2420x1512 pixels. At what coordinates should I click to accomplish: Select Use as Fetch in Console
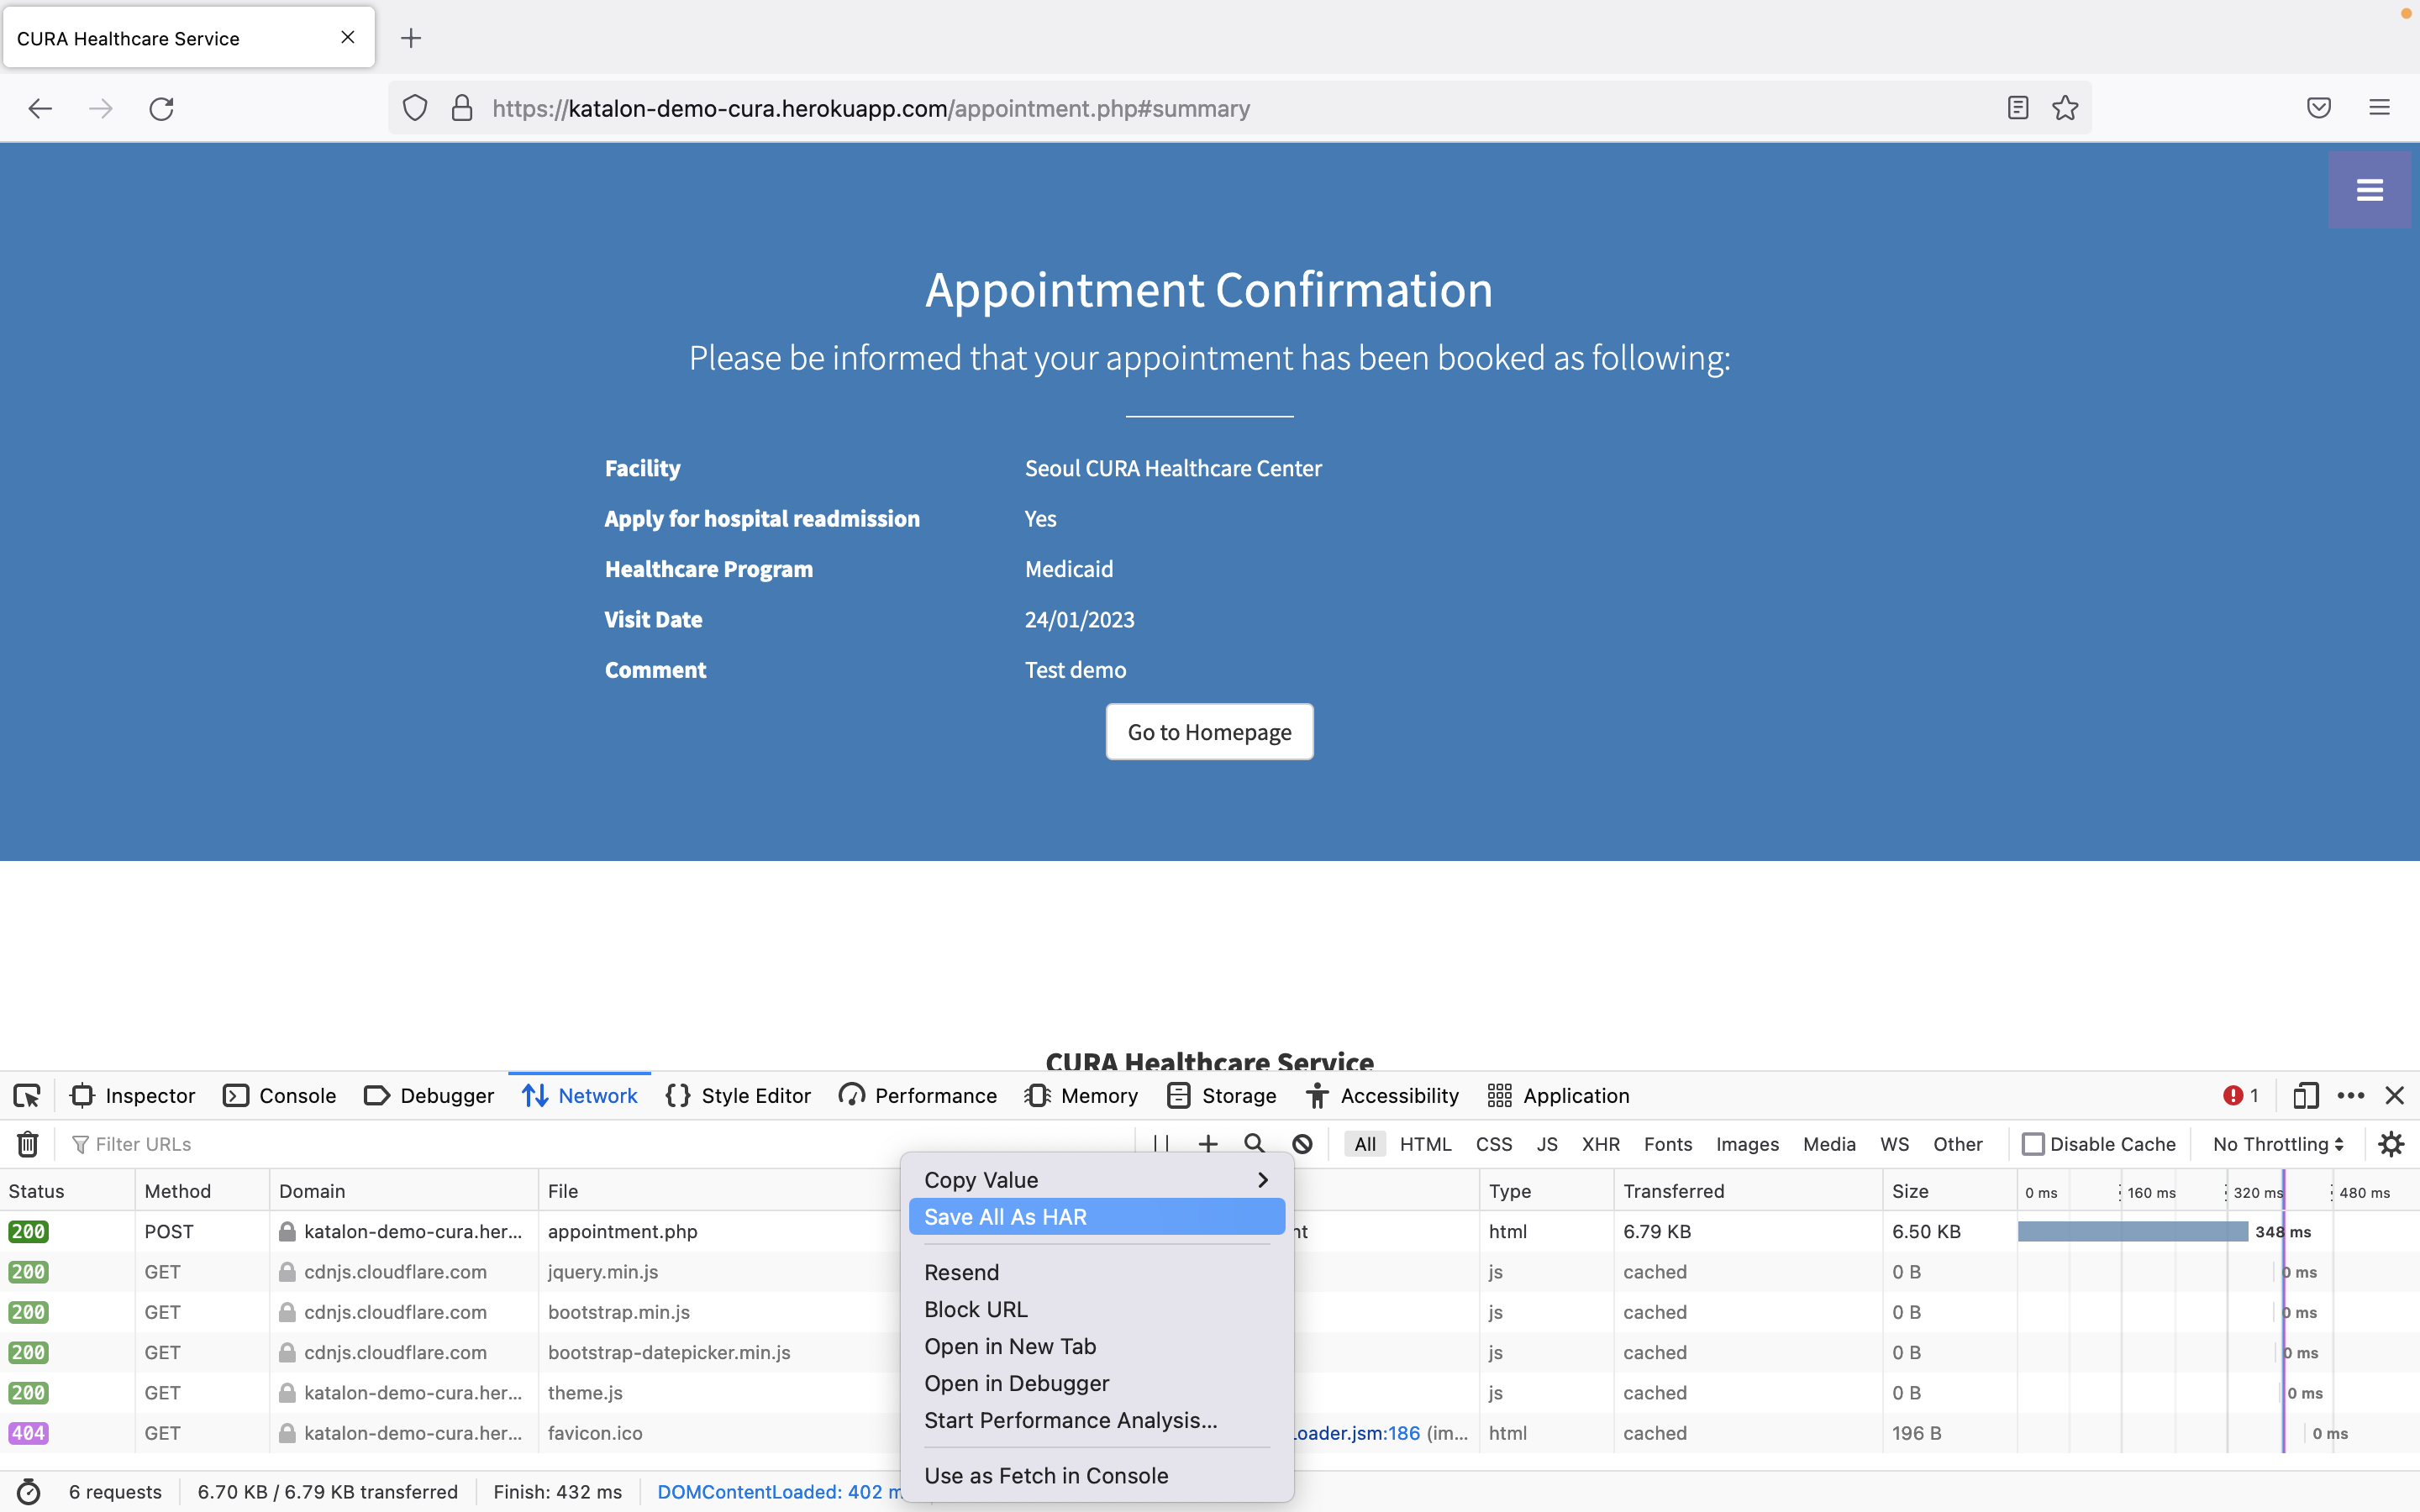point(1046,1476)
